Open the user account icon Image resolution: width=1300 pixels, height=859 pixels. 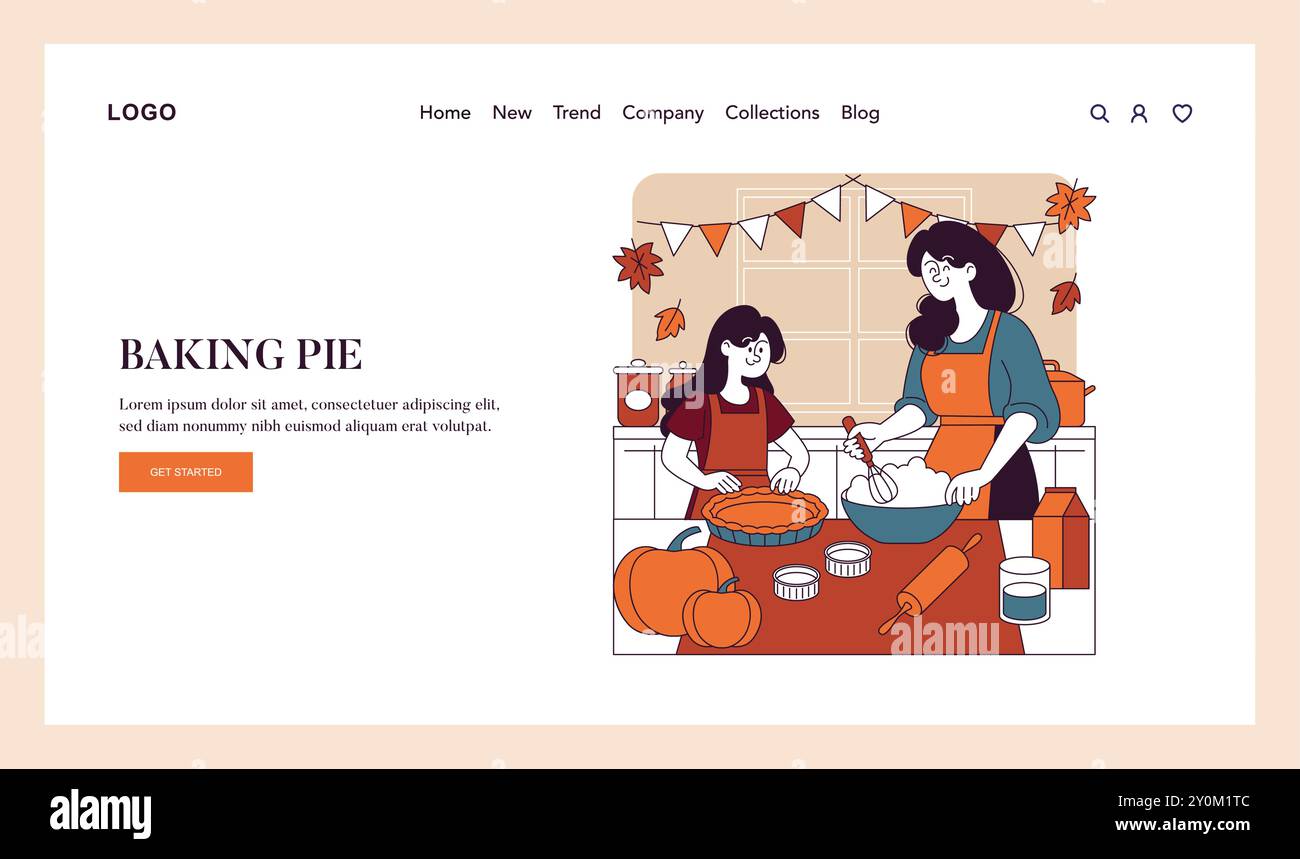1139,113
